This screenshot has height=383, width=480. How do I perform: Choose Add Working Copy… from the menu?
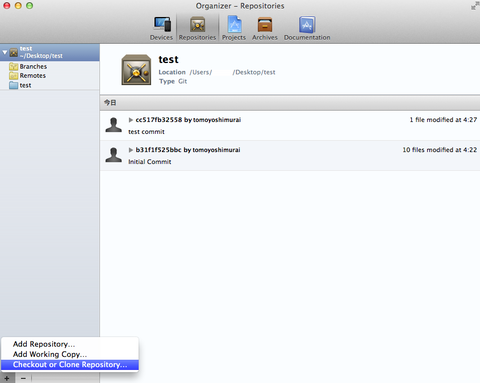tap(70, 354)
